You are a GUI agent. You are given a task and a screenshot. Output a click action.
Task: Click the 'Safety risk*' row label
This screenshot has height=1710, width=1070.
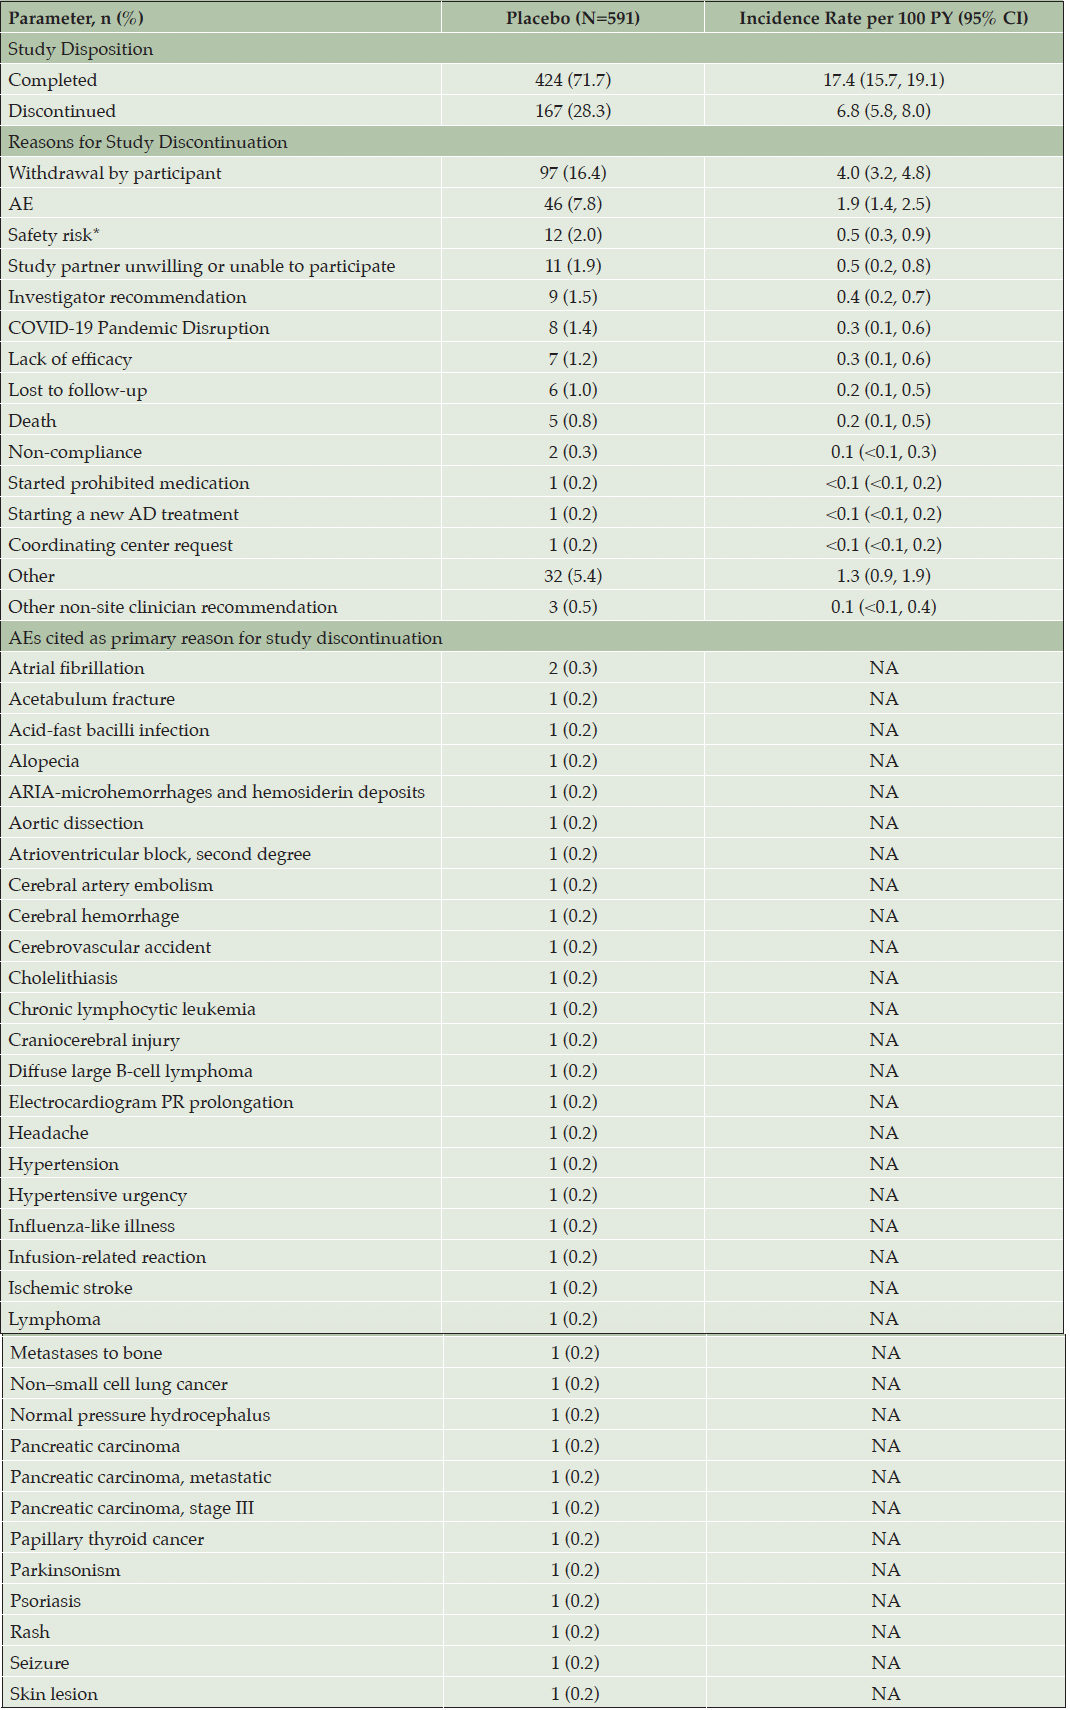pos(54,235)
